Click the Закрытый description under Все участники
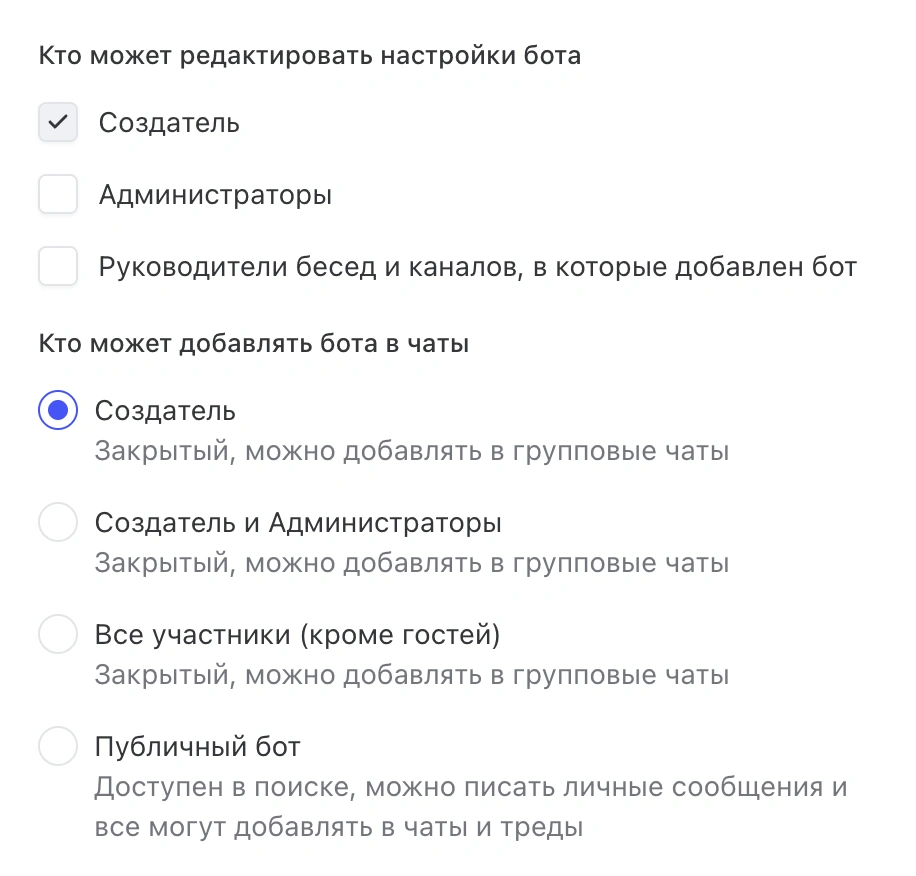Viewport: 916px width, 876px height. coord(411,675)
